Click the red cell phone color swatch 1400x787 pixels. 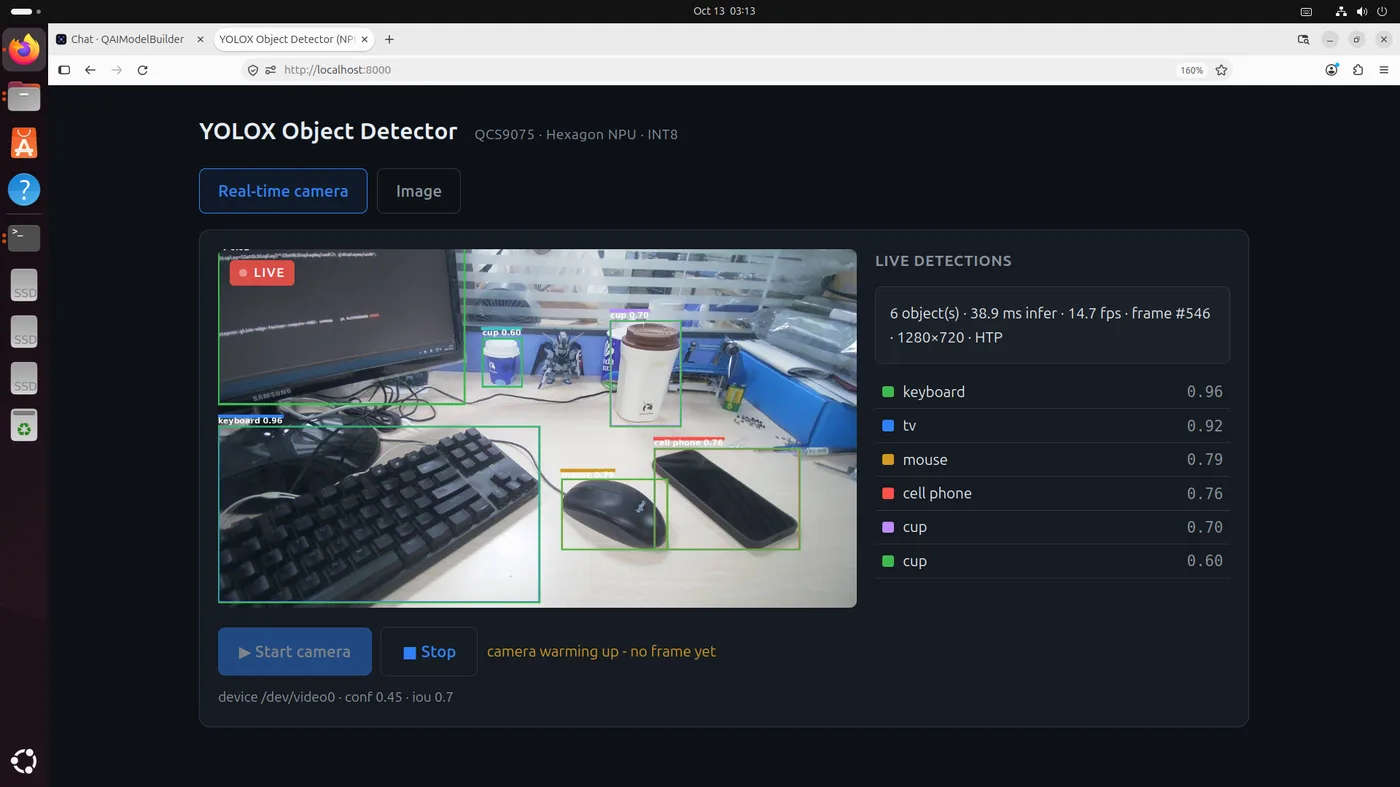coord(888,493)
